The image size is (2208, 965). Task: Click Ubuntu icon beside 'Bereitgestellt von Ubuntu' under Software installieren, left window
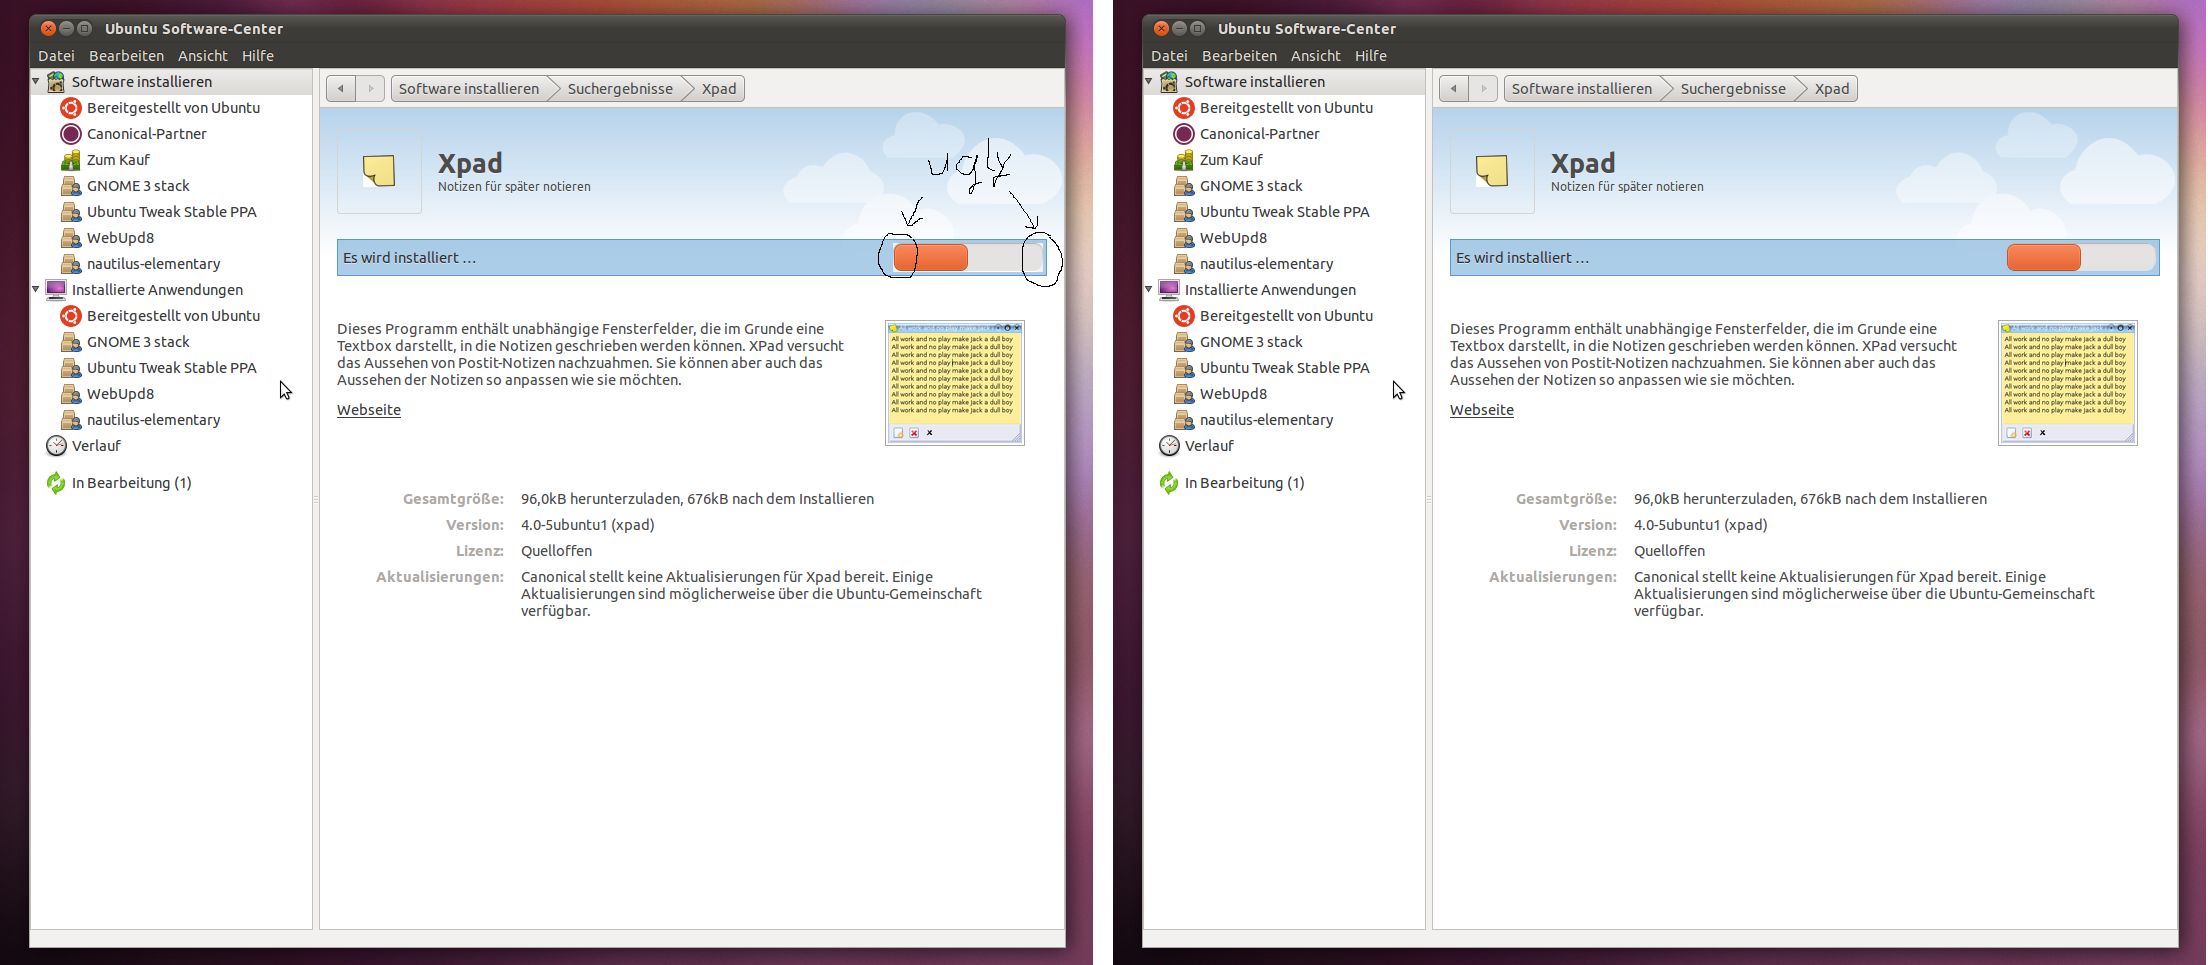click(x=70, y=108)
